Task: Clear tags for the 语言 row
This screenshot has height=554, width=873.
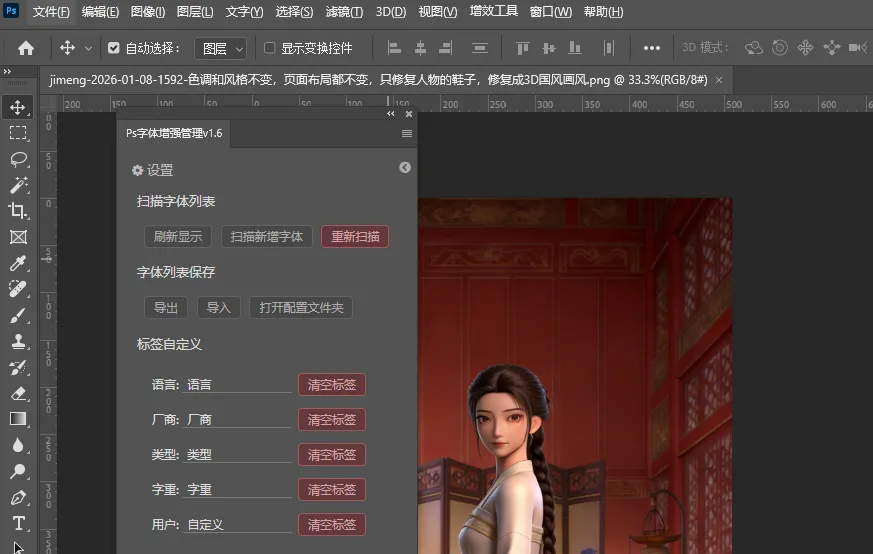Action: [332, 385]
